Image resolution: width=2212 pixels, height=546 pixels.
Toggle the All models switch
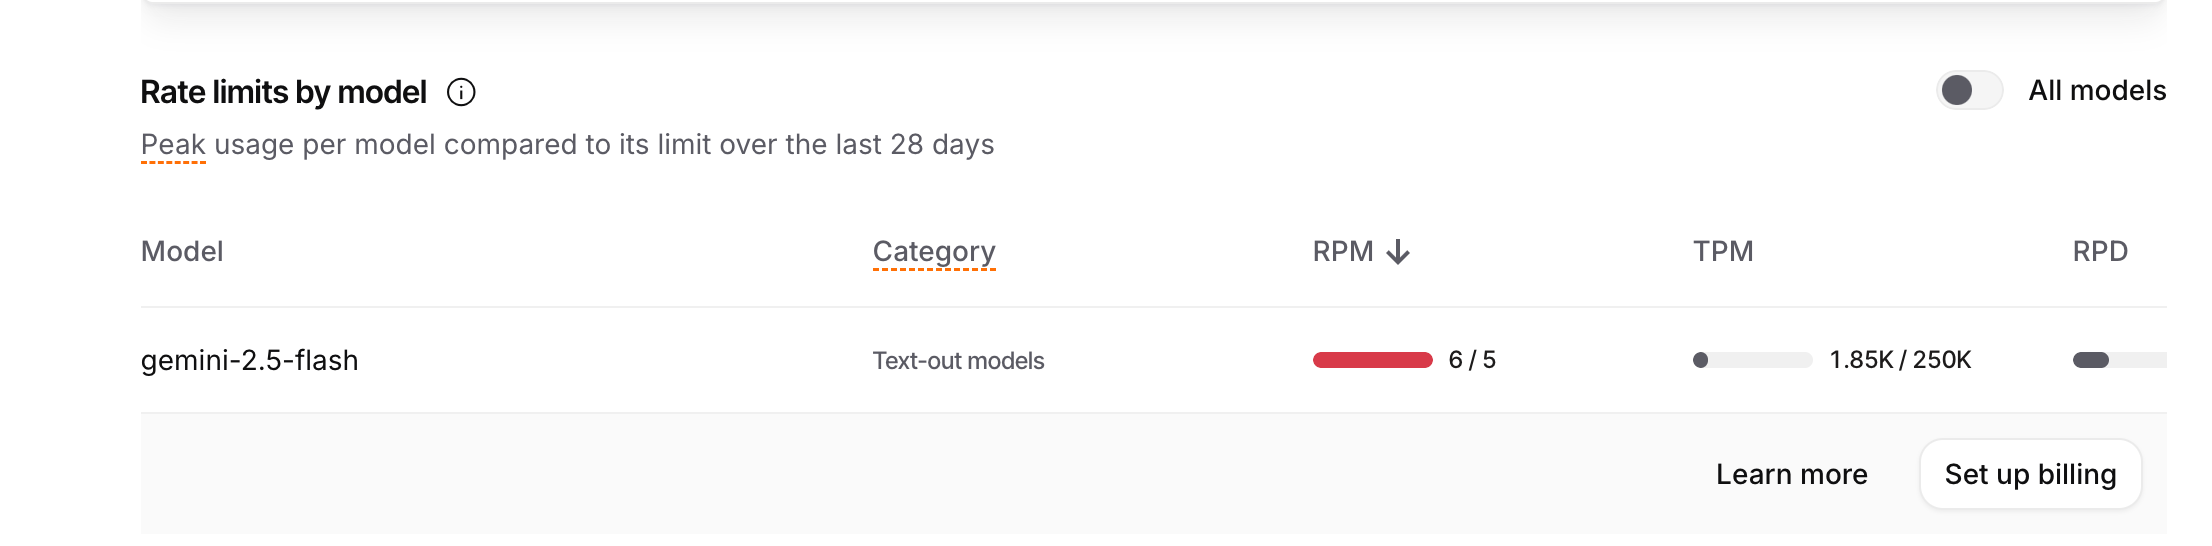[x=1969, y=91]
